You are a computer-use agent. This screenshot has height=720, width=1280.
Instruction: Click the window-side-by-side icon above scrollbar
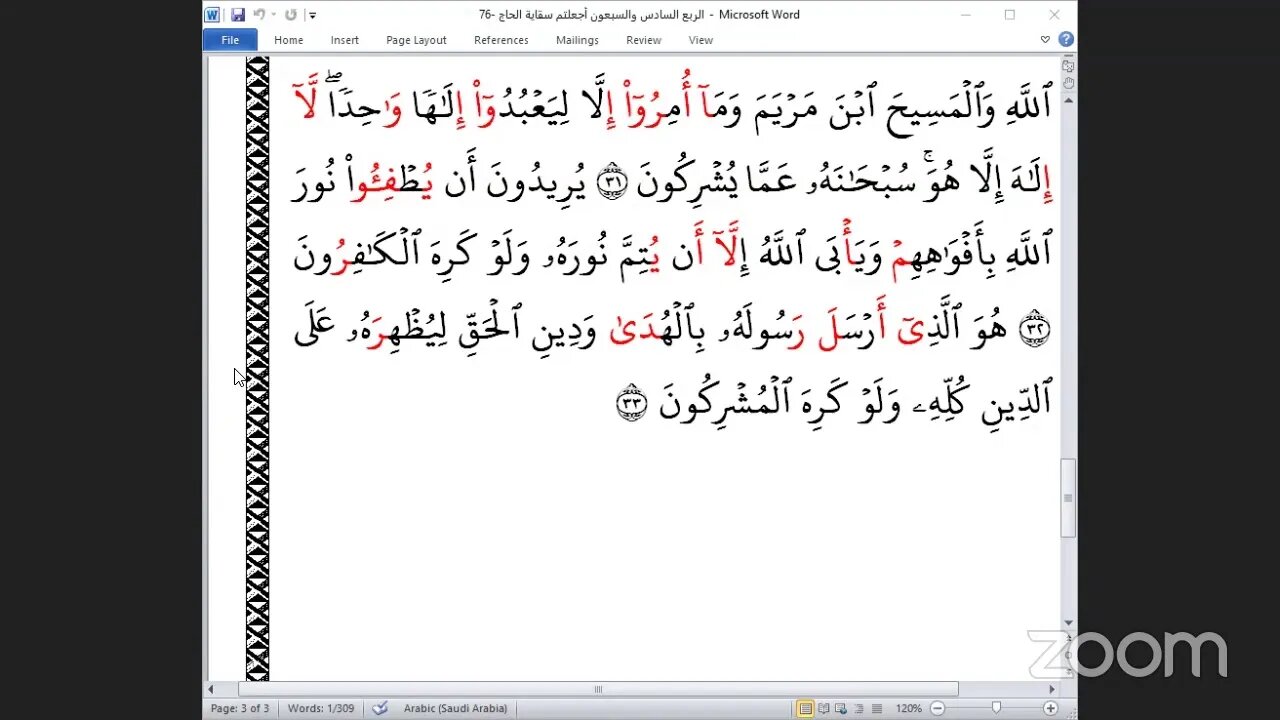[1068, 66]
